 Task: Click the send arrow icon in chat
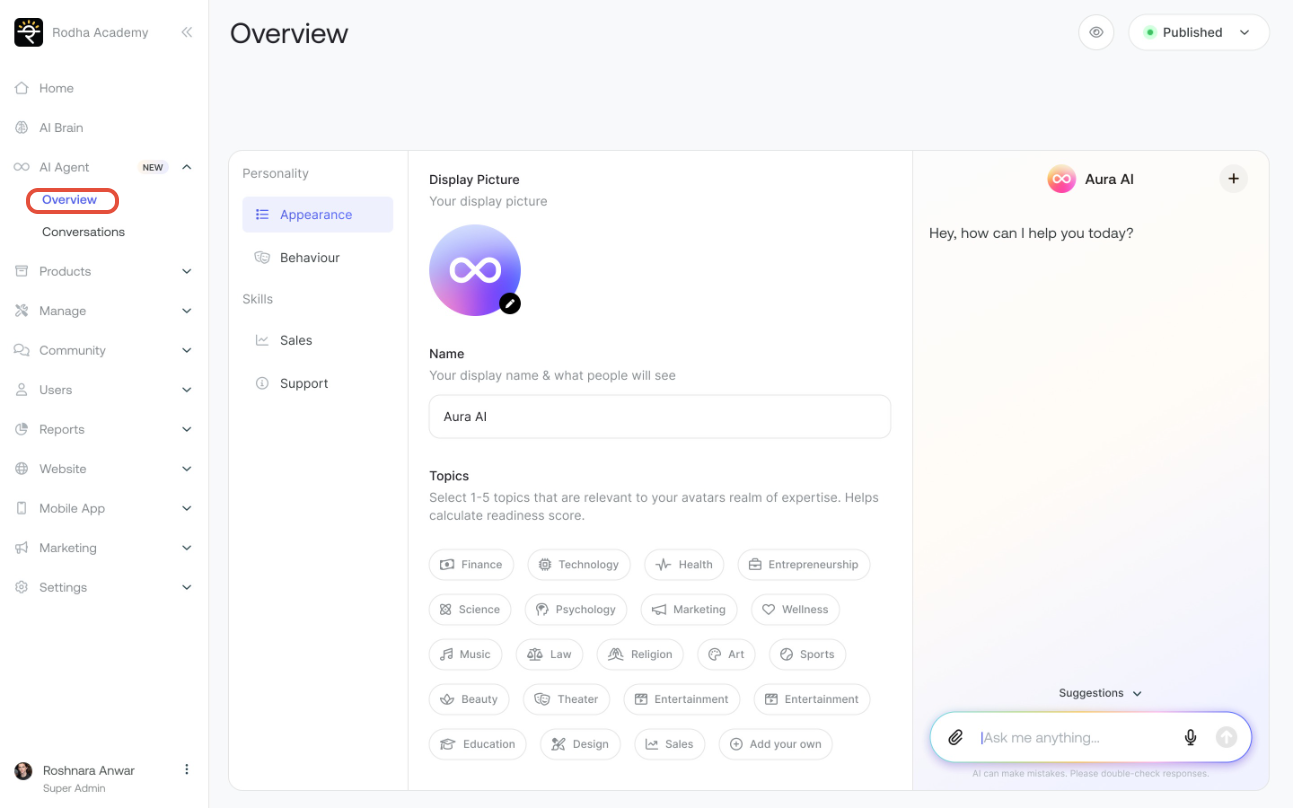[1226, 738]
